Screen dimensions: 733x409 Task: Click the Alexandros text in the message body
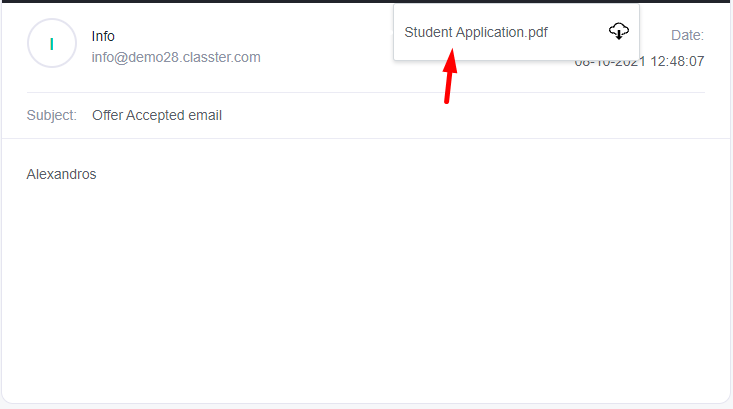click(x=61, y=174)
